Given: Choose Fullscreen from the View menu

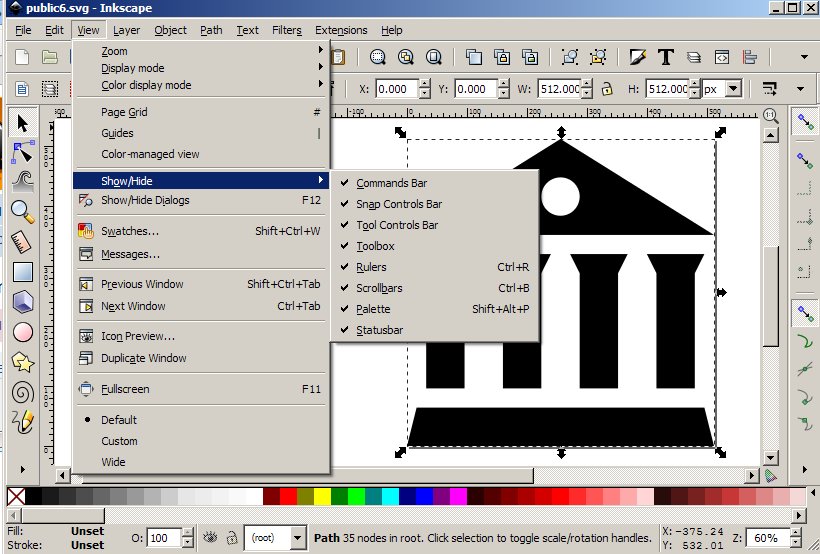Looking at the screenshot, I should (125, 389).
